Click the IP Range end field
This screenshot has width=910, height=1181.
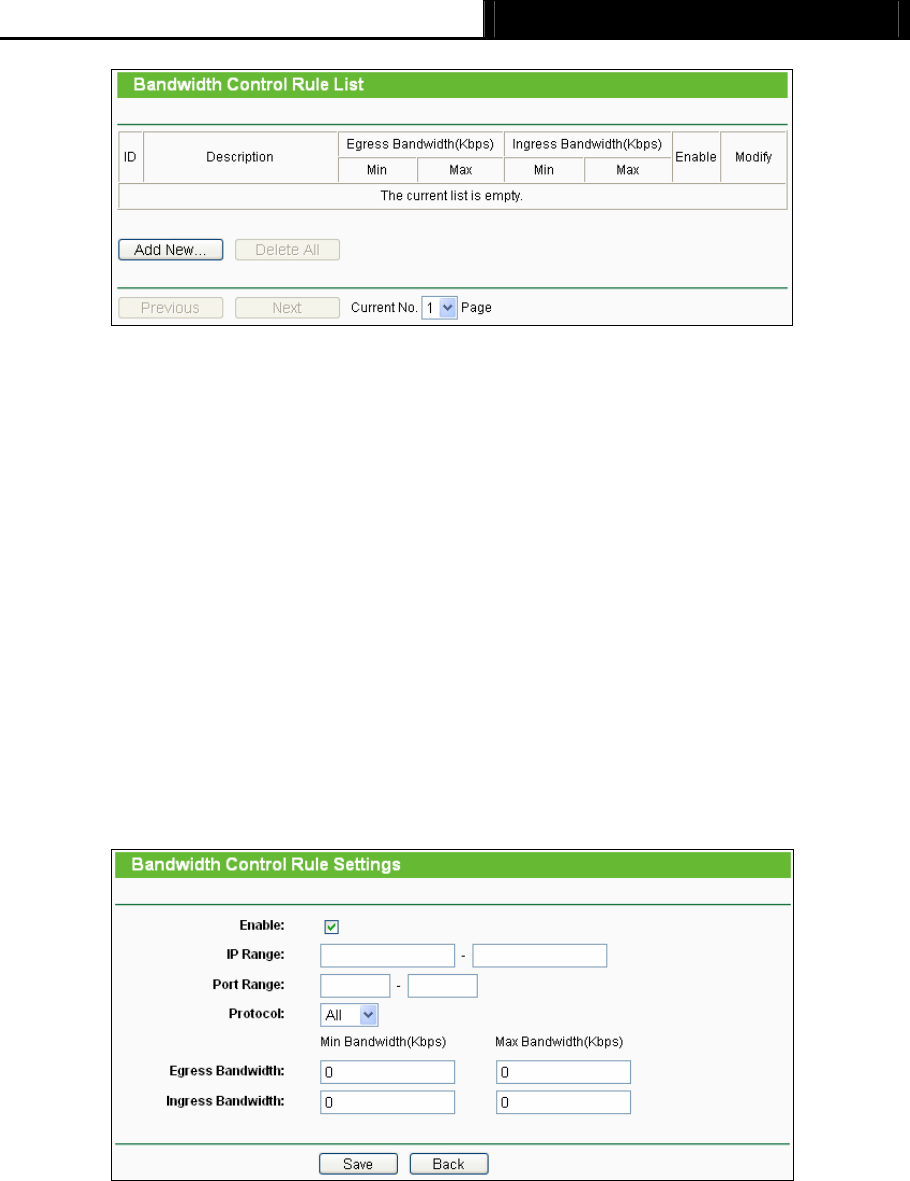(539, 956)
